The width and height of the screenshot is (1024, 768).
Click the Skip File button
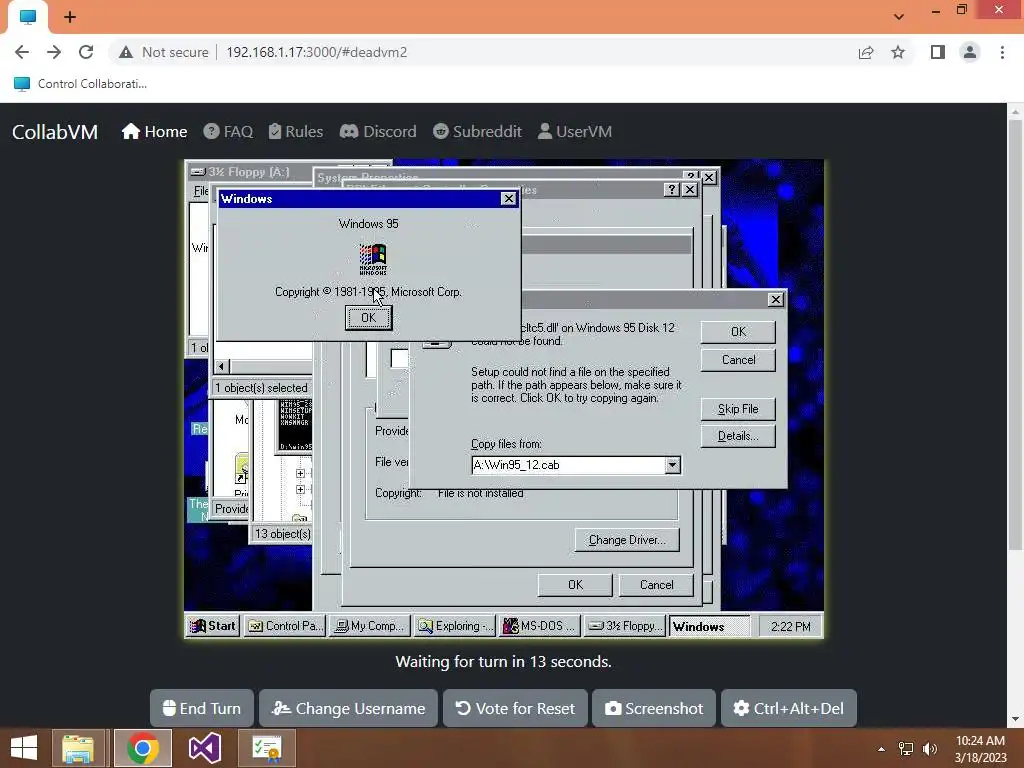[x=738, y=409]
